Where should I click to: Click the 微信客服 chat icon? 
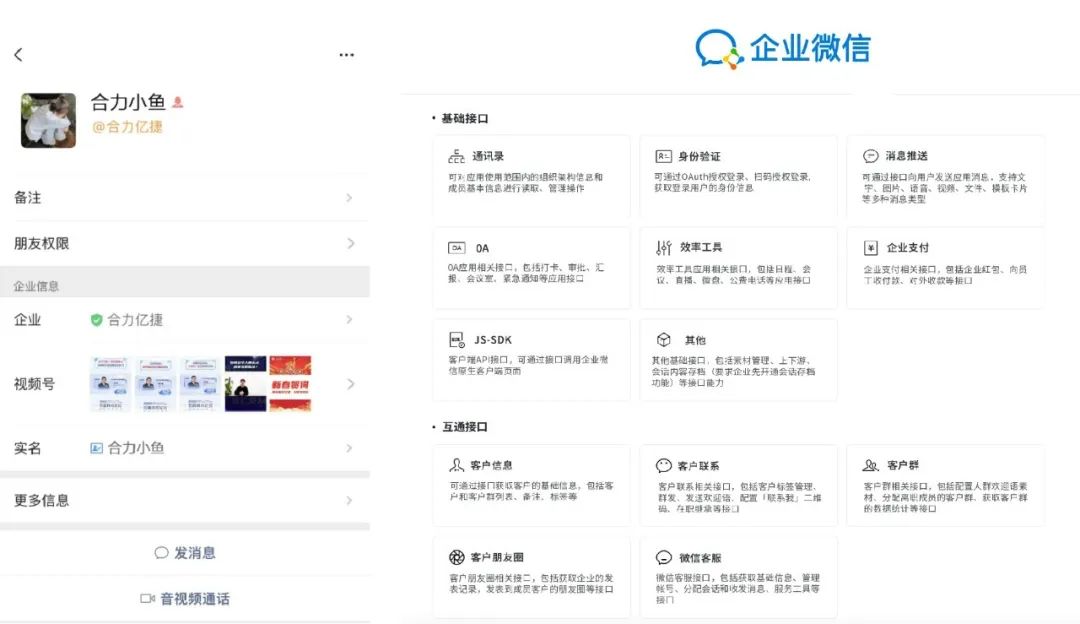point(663,557)
